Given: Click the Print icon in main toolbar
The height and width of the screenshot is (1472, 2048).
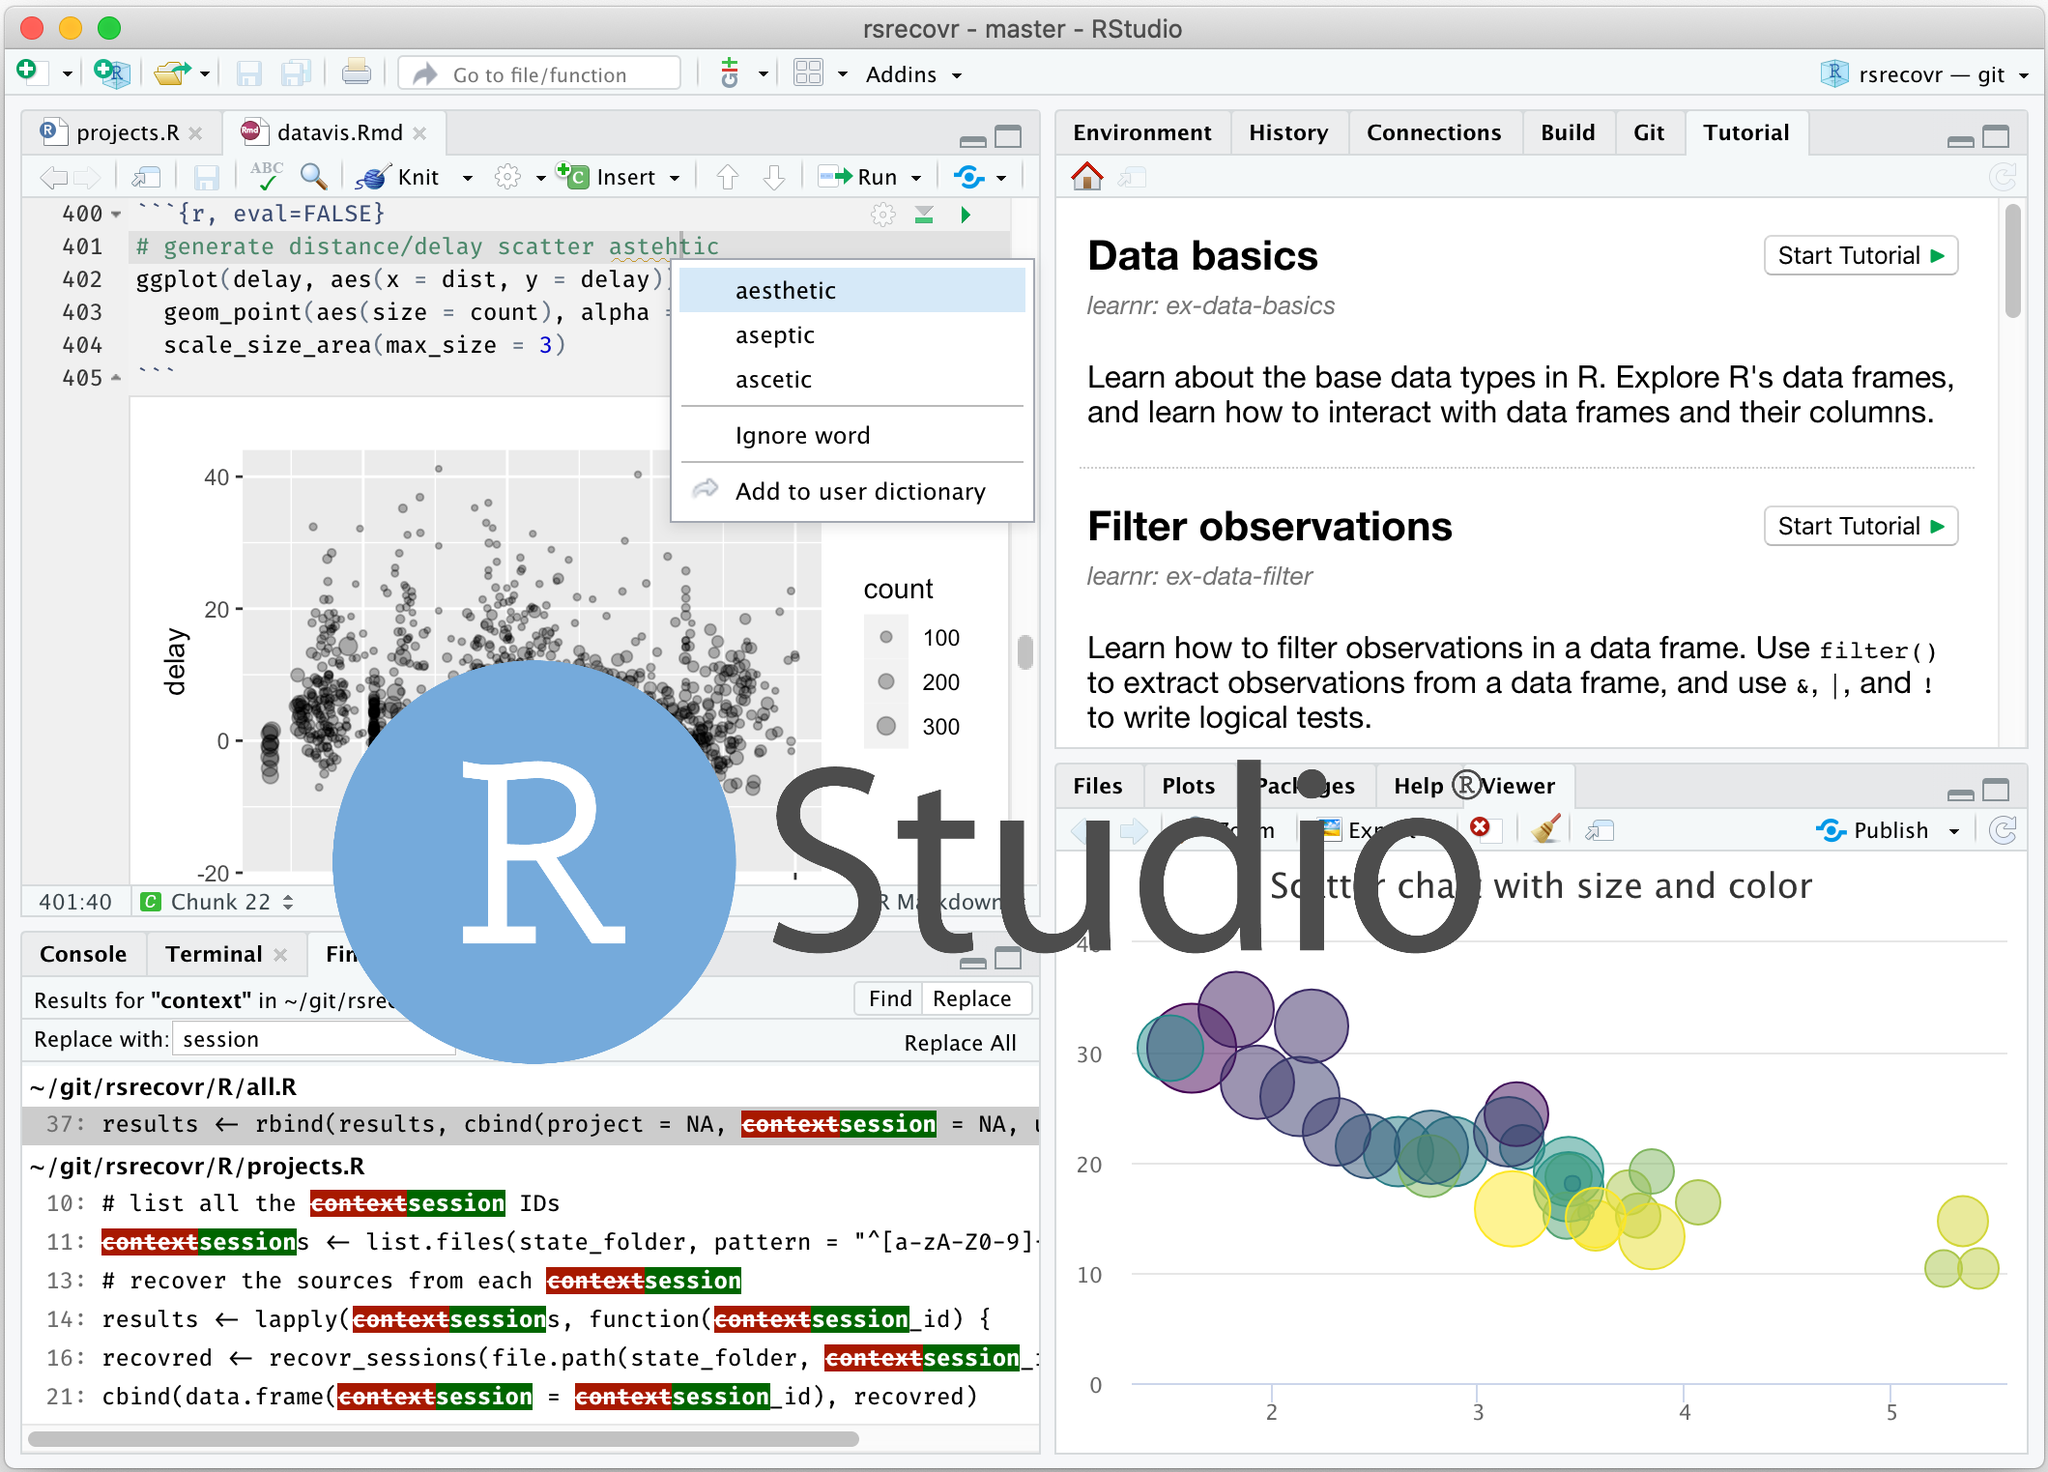Looking at the screenshot, I should 356,73.
